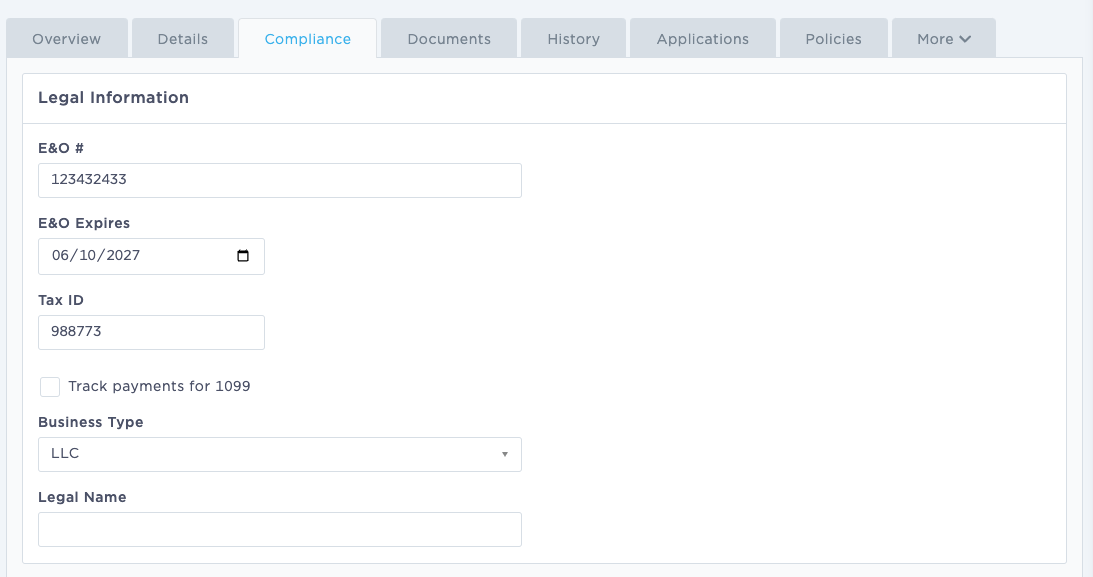This screenshot has width=1093, height=577.
Task: Check the Track payments for 1099 box
Action: point(50,387)
